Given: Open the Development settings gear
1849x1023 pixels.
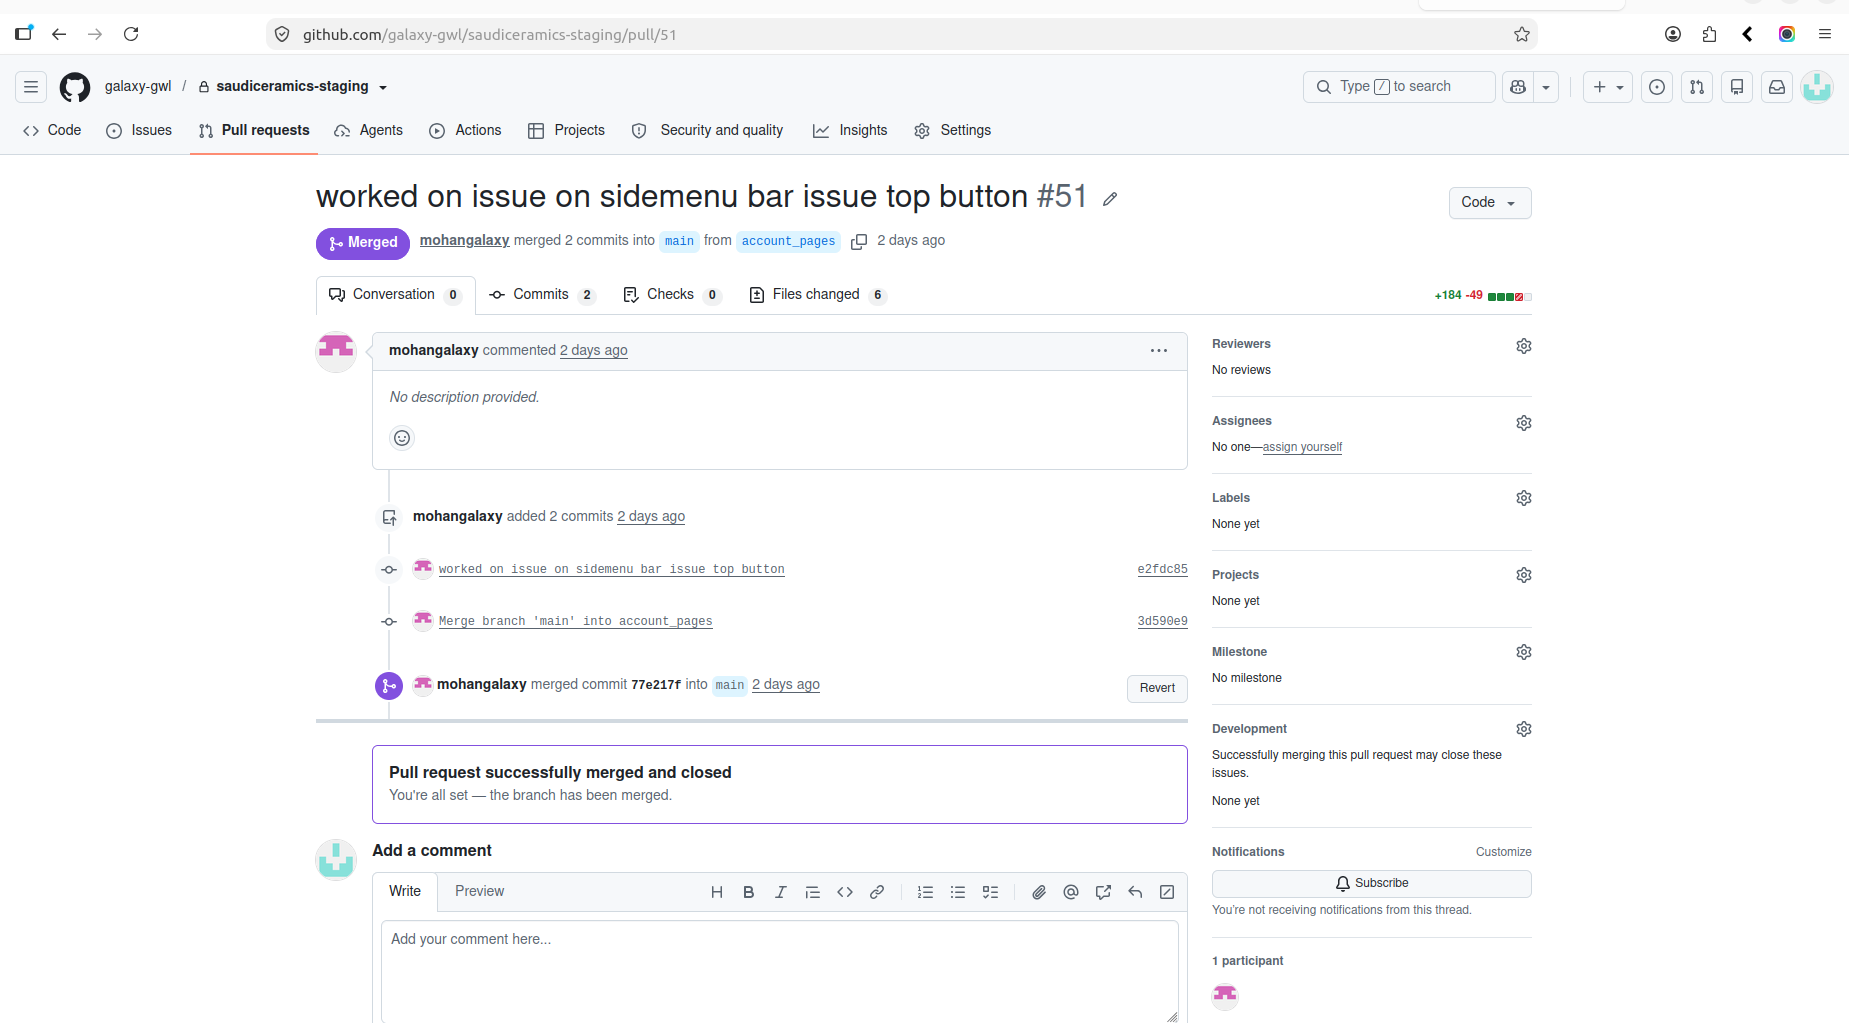Looking at the screenshot, I should 1524,729.
